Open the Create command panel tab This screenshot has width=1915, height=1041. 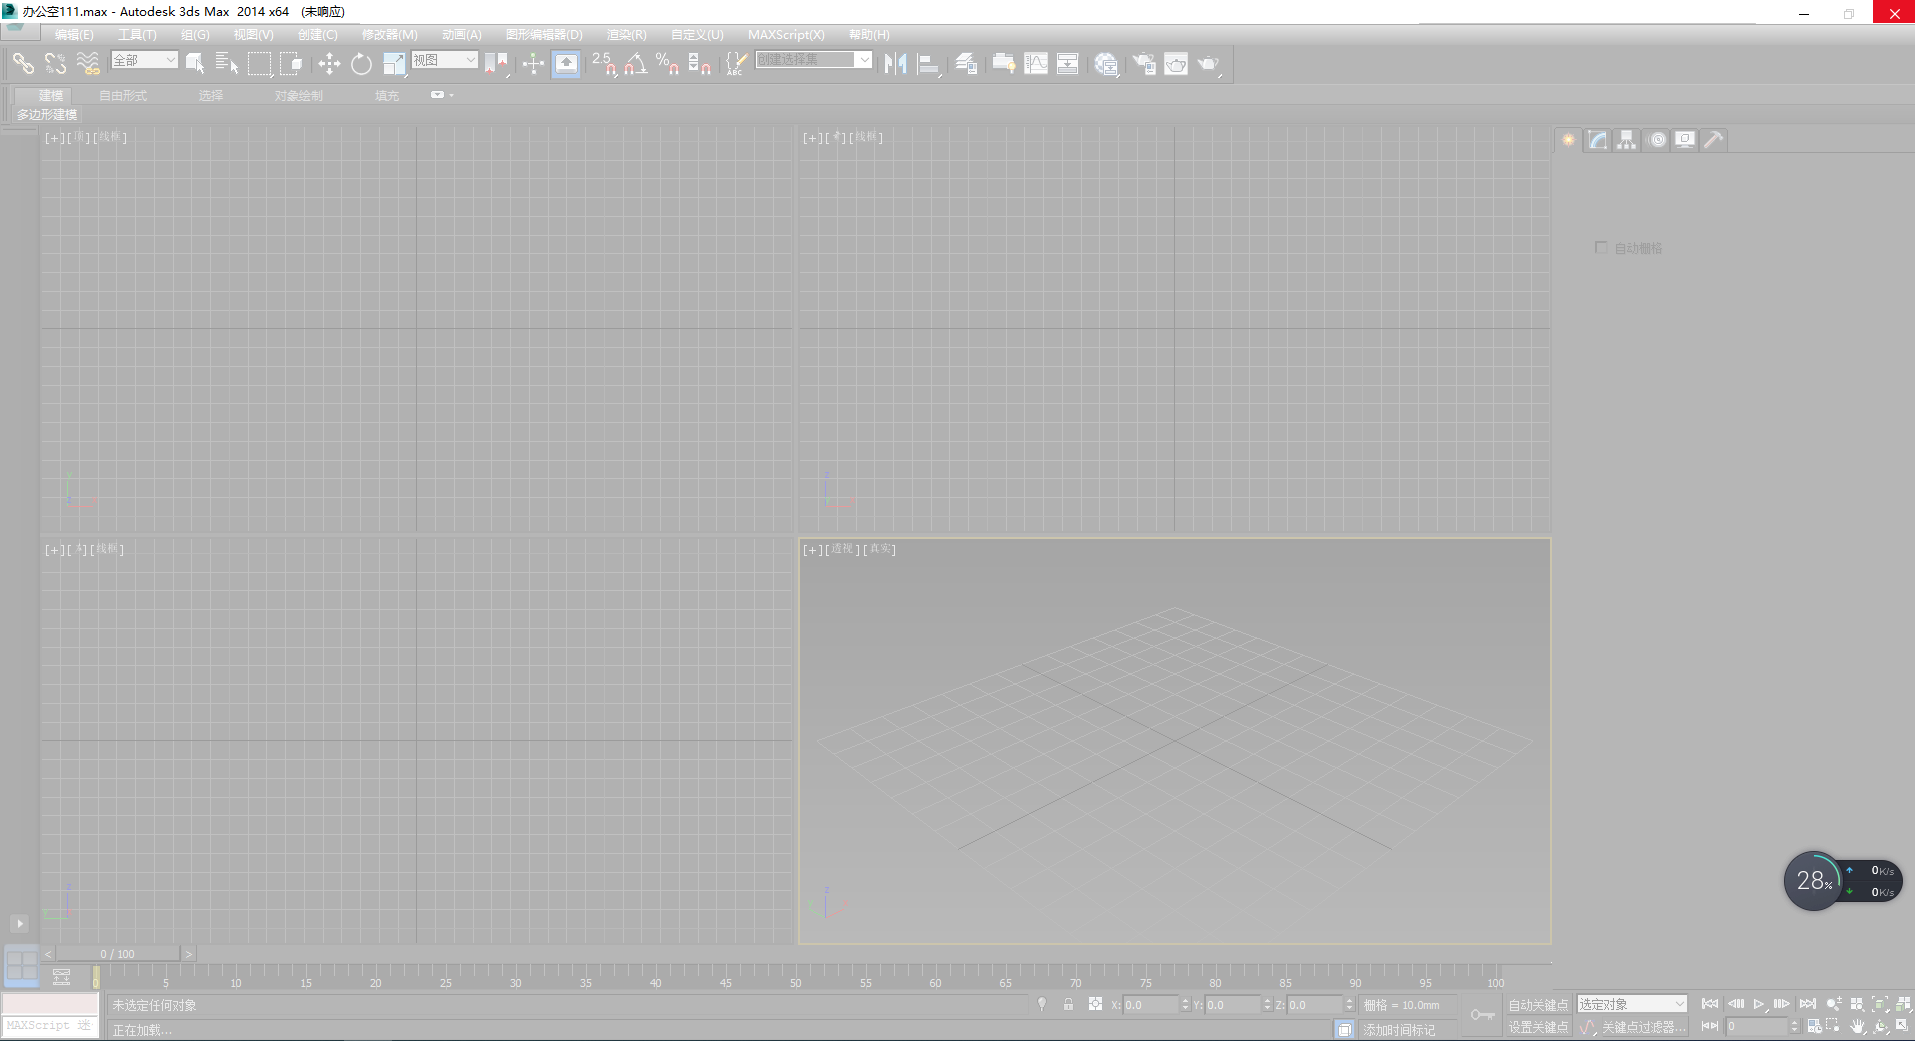(1569, 140)
